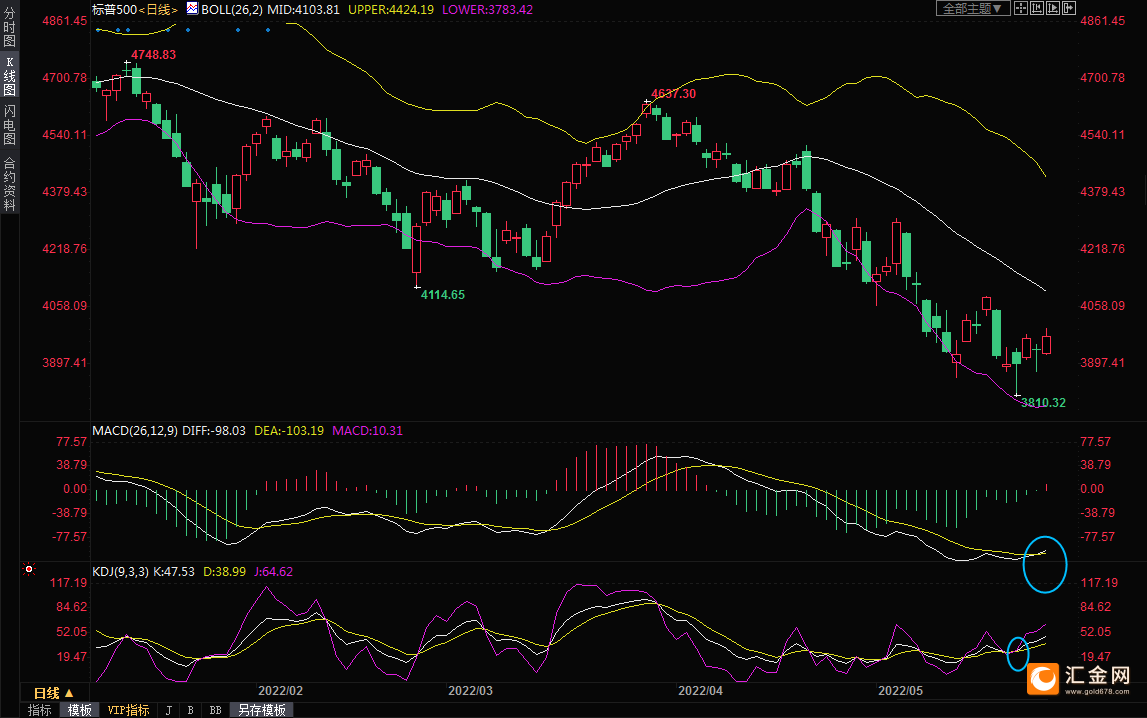Open the 日线 period selector

(53, 692)
